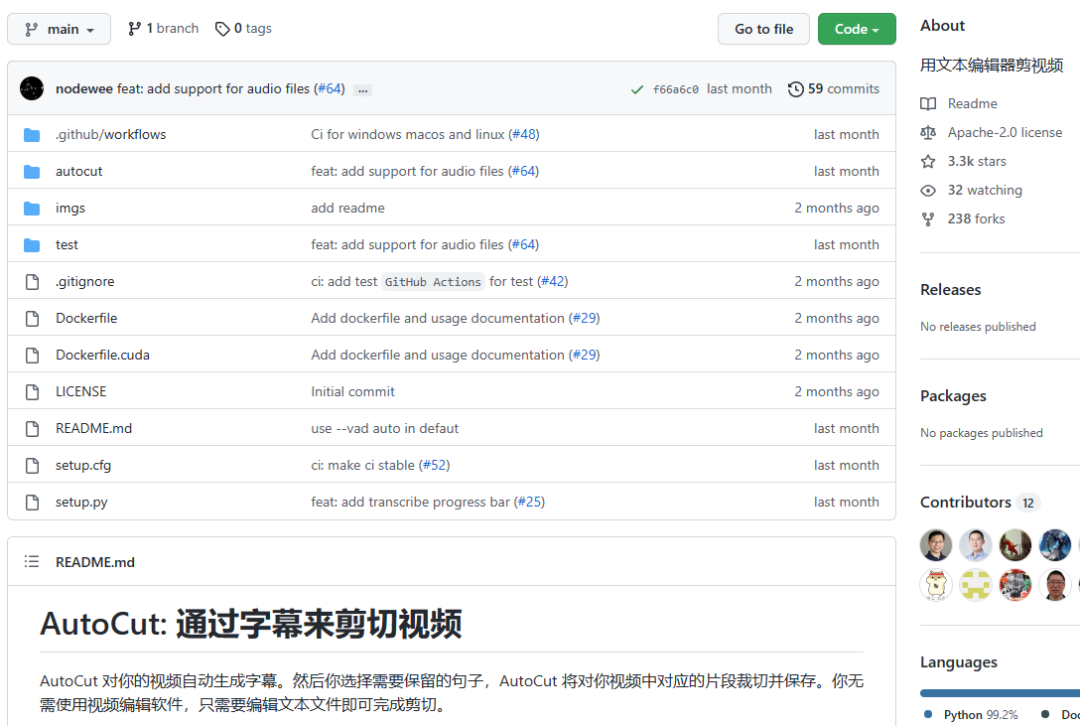
Task: Open pull request #64 link in commit header
Action: point(329,89)
